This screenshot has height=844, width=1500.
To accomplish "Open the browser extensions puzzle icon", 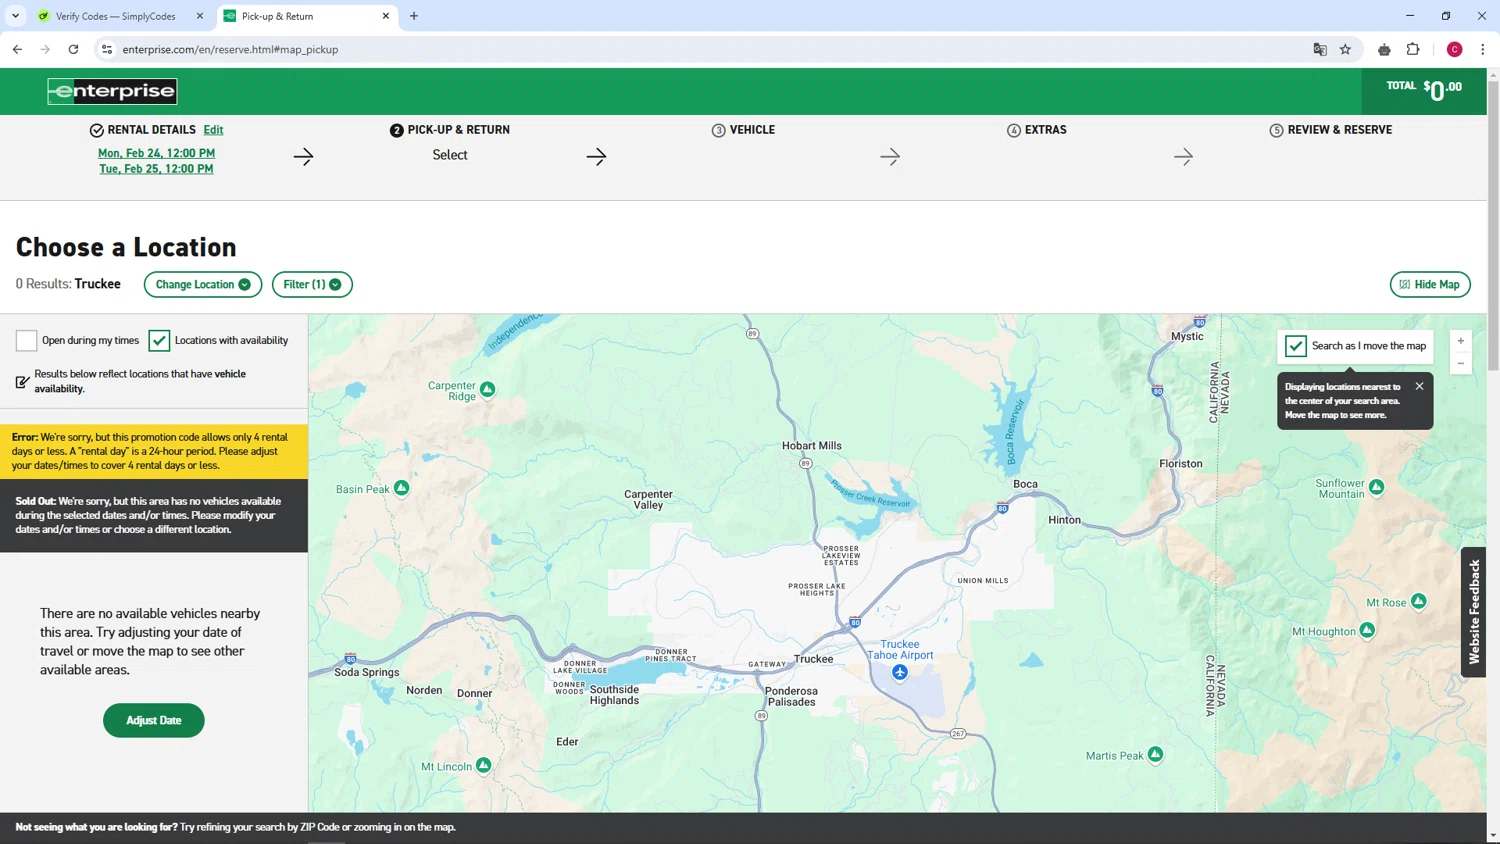I will (x=1413, y=49).
